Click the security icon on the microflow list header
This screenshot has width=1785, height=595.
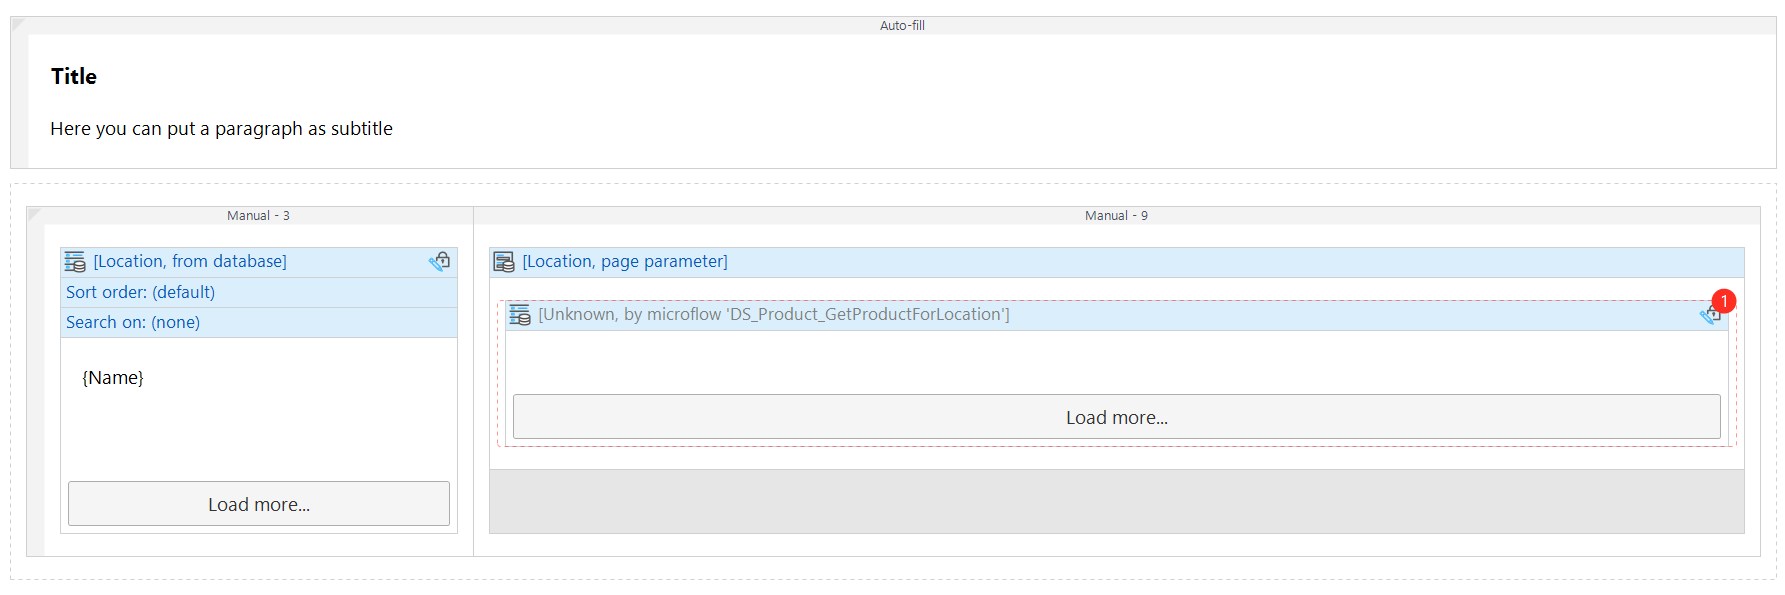tap(1710, 315)
